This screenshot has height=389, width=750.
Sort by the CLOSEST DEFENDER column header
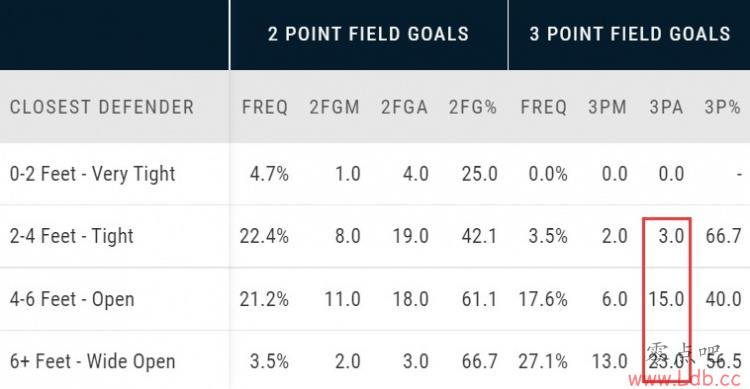[102, 107]
